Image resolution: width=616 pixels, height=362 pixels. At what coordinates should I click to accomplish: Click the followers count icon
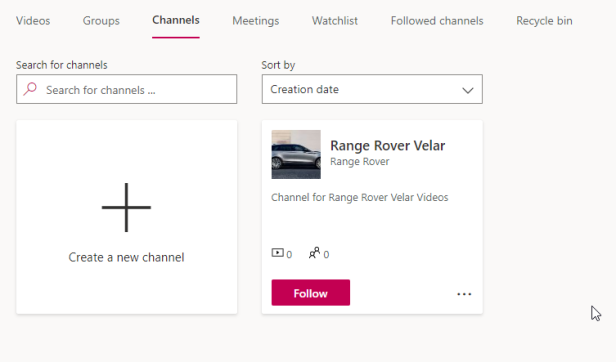coord(314,253)
